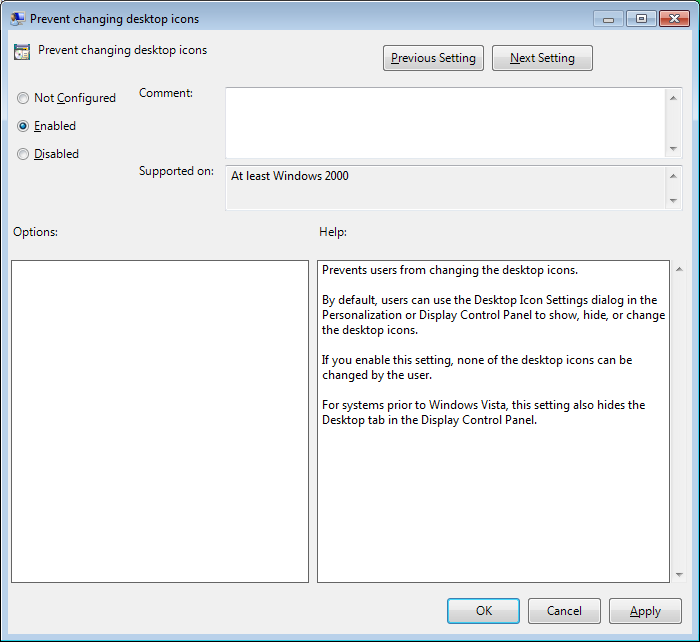Click the Help pane scroll down arrow

click(x=679, y=575)
